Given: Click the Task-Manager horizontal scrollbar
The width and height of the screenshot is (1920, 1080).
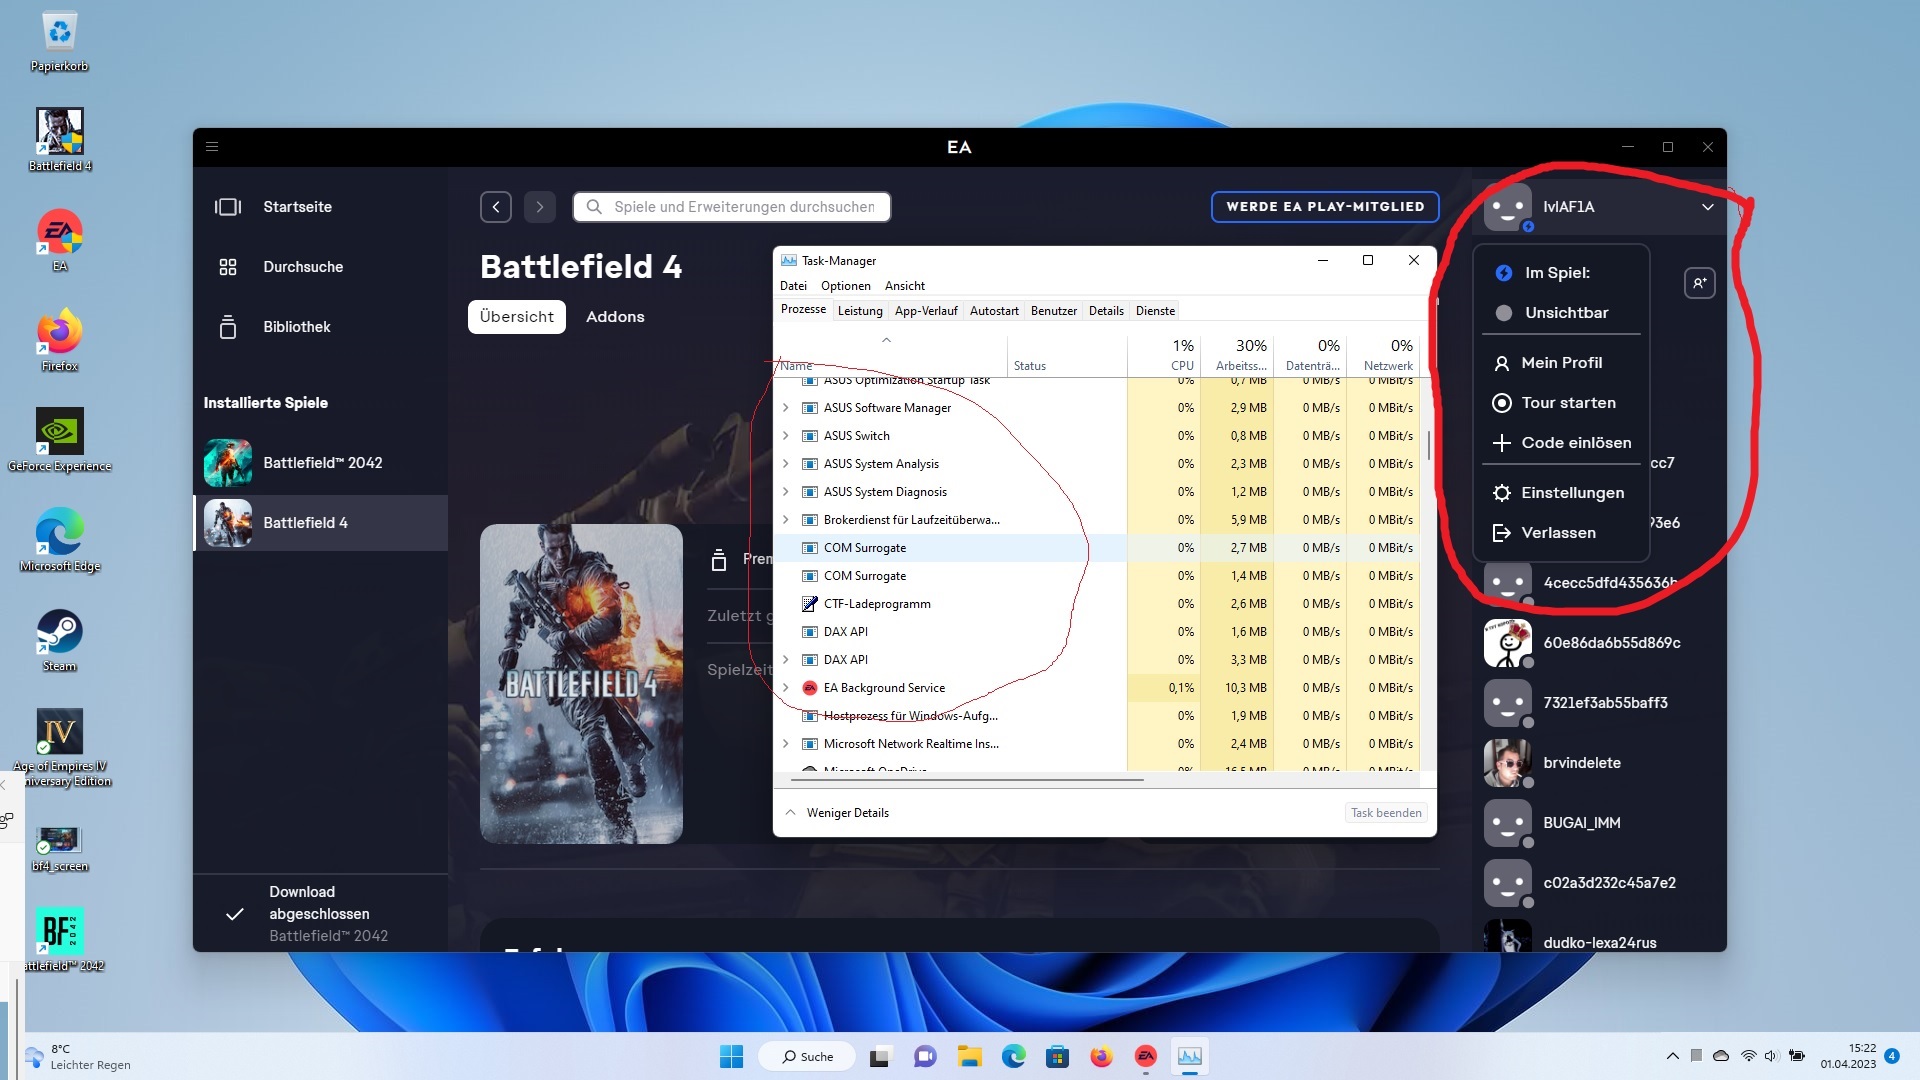Looking at the screenshot, I should [x=966, y=779].
